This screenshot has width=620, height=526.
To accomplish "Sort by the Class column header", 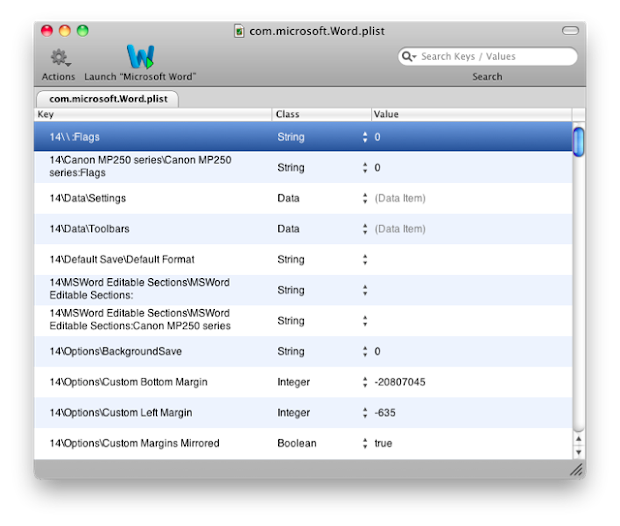I will click(321, 114).
